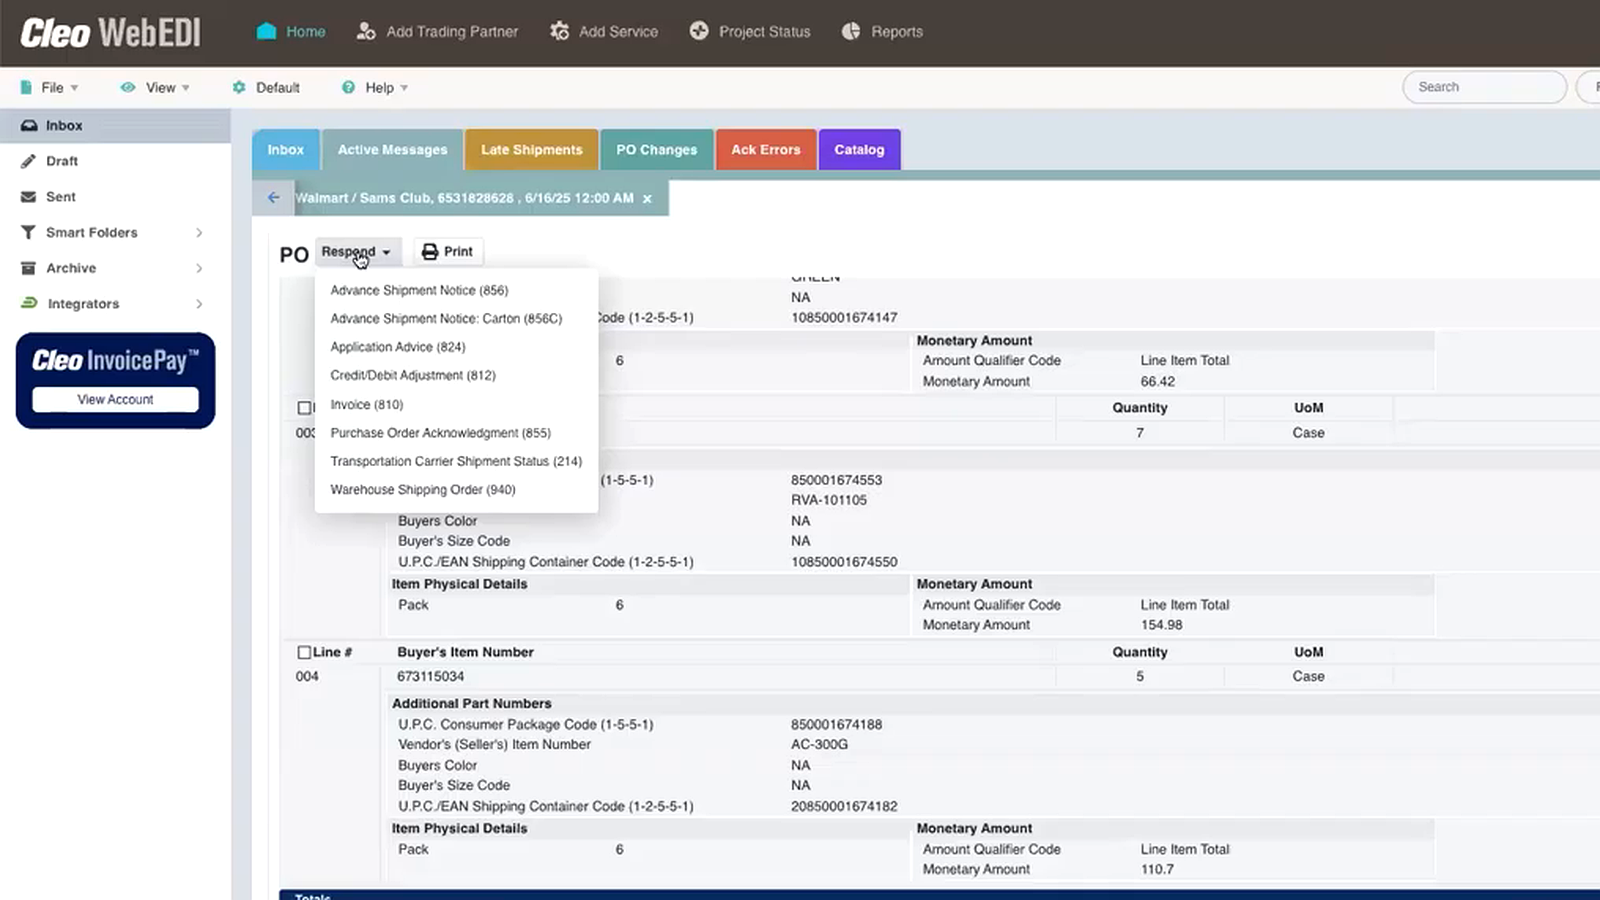Open the Late Shipments tab
The height and width of the screenshot is (900, 1600).
(532, 150)
